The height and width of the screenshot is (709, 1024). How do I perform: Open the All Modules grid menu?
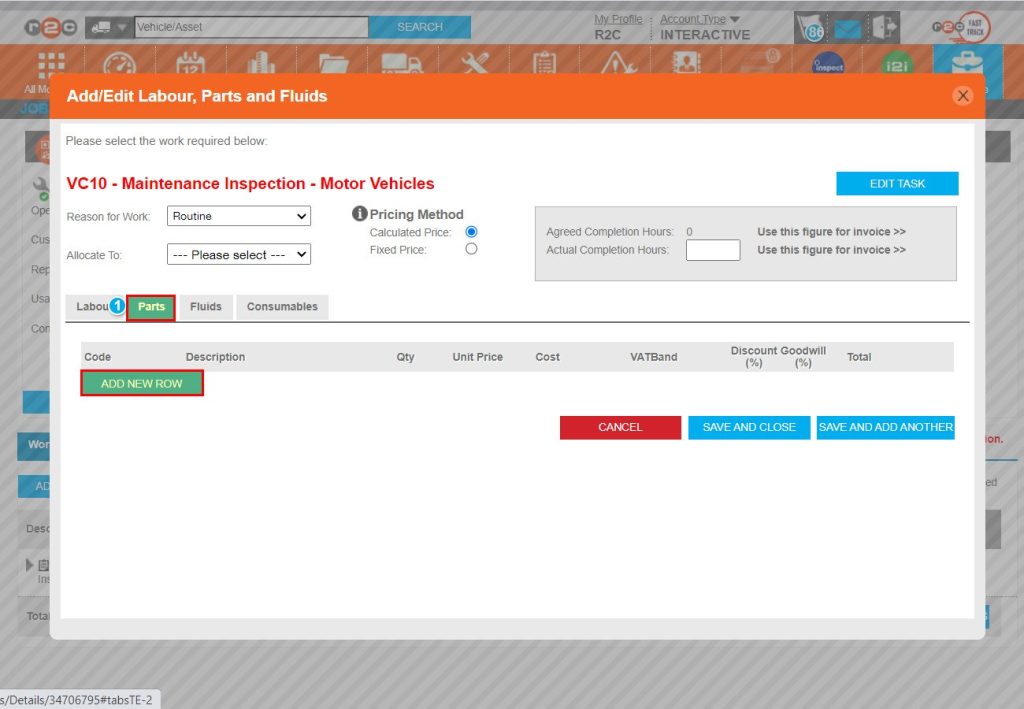(x=48, y=65)
